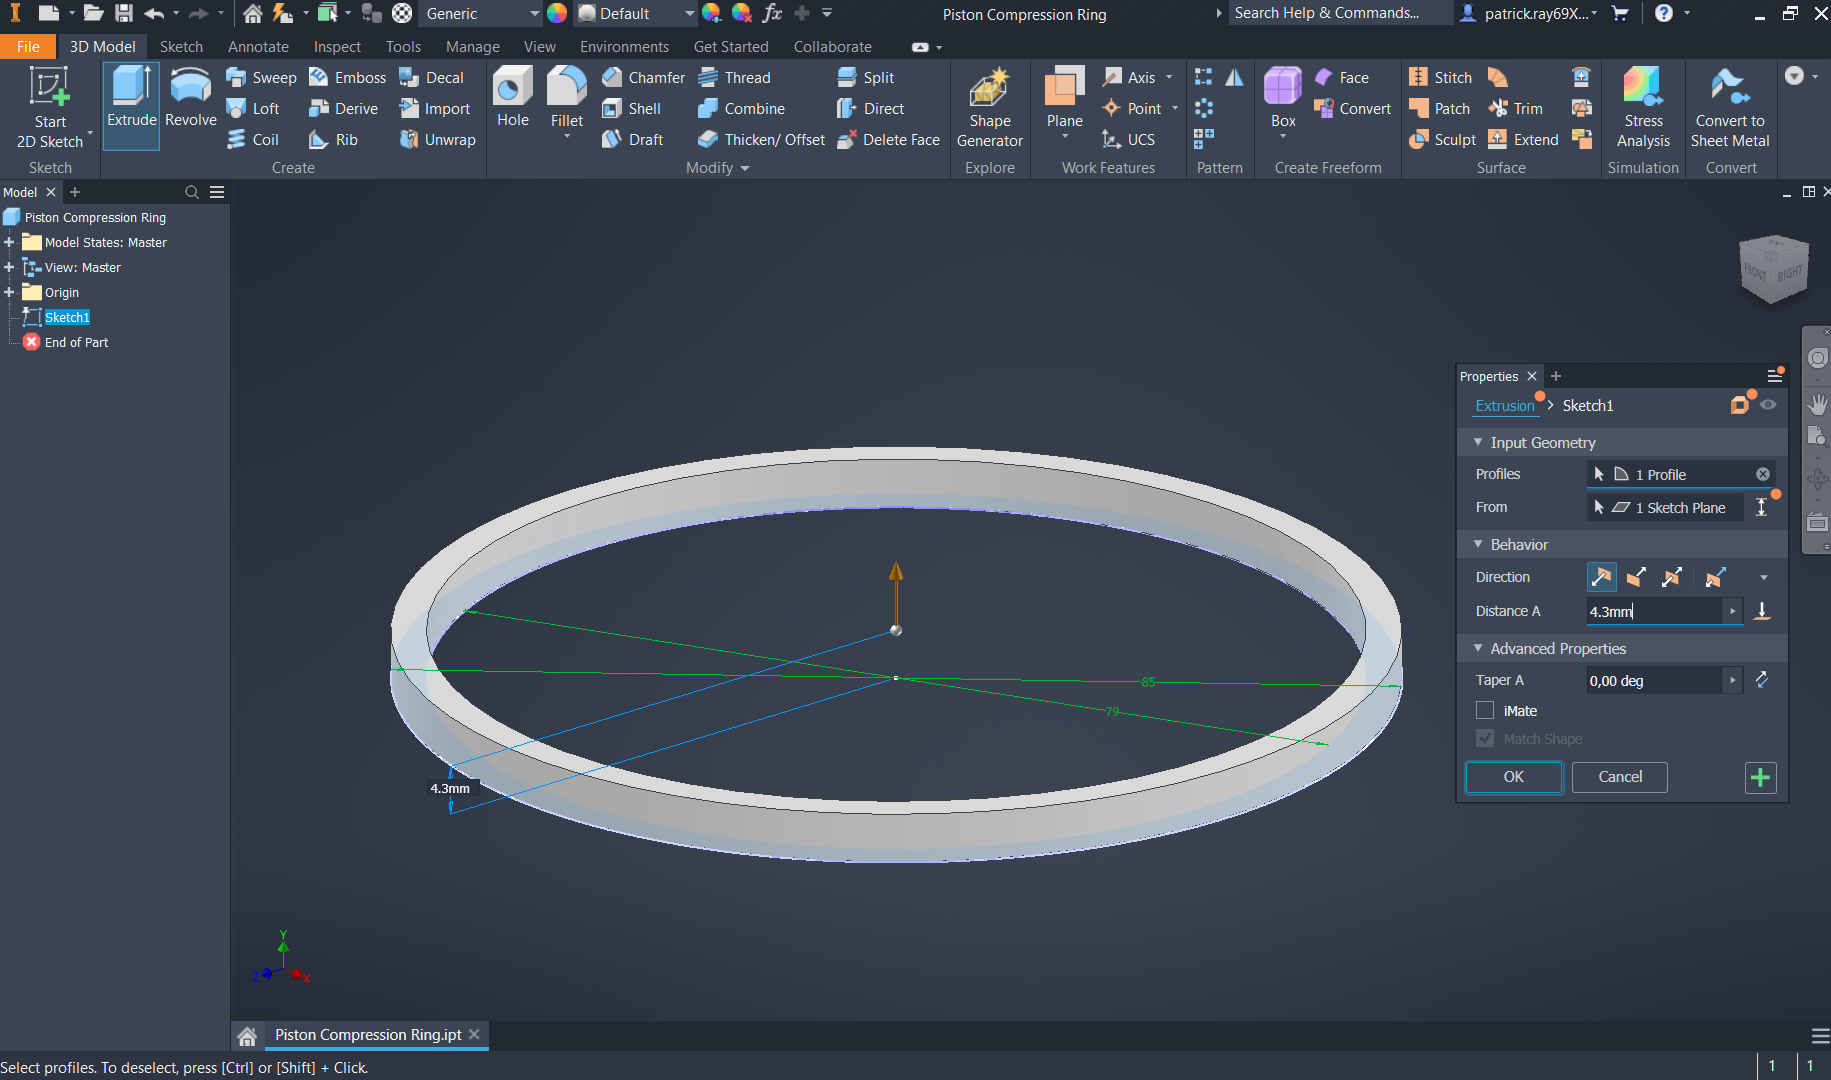
Task: Expand the Origin folder in browser
Action: click(10, 292)
